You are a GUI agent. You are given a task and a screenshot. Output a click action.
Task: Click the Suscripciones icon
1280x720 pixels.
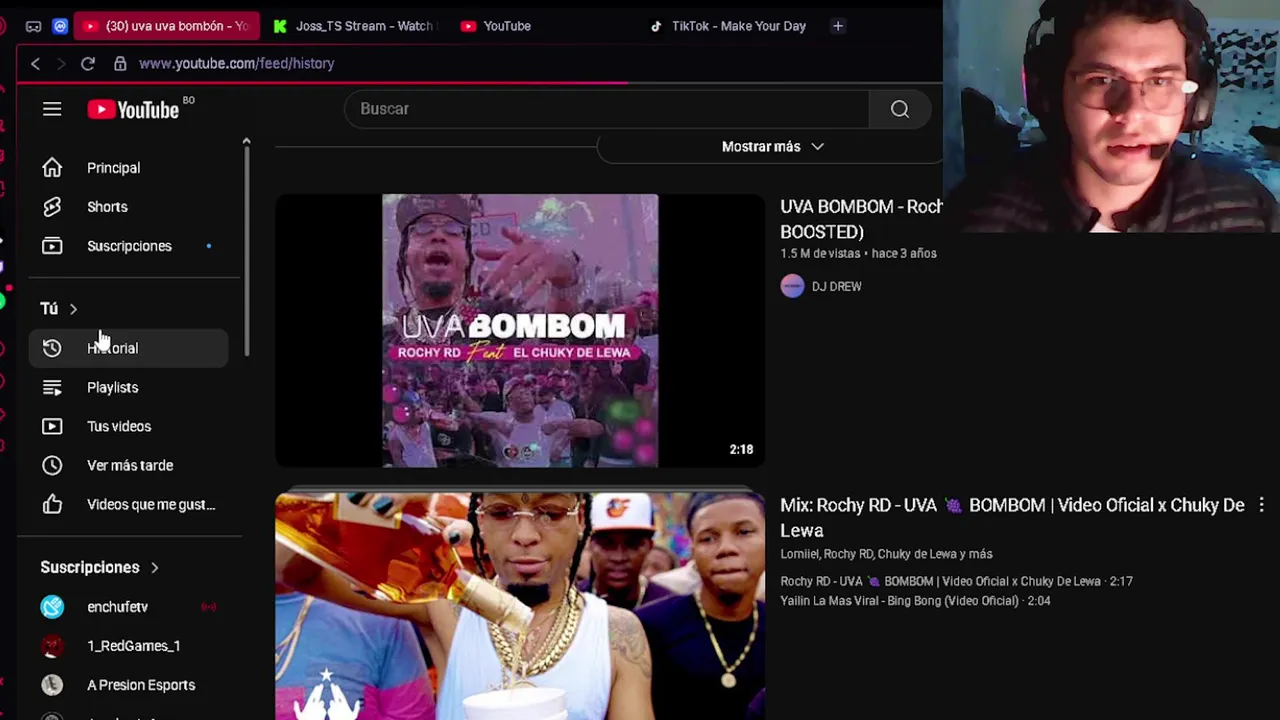(52, 246)
